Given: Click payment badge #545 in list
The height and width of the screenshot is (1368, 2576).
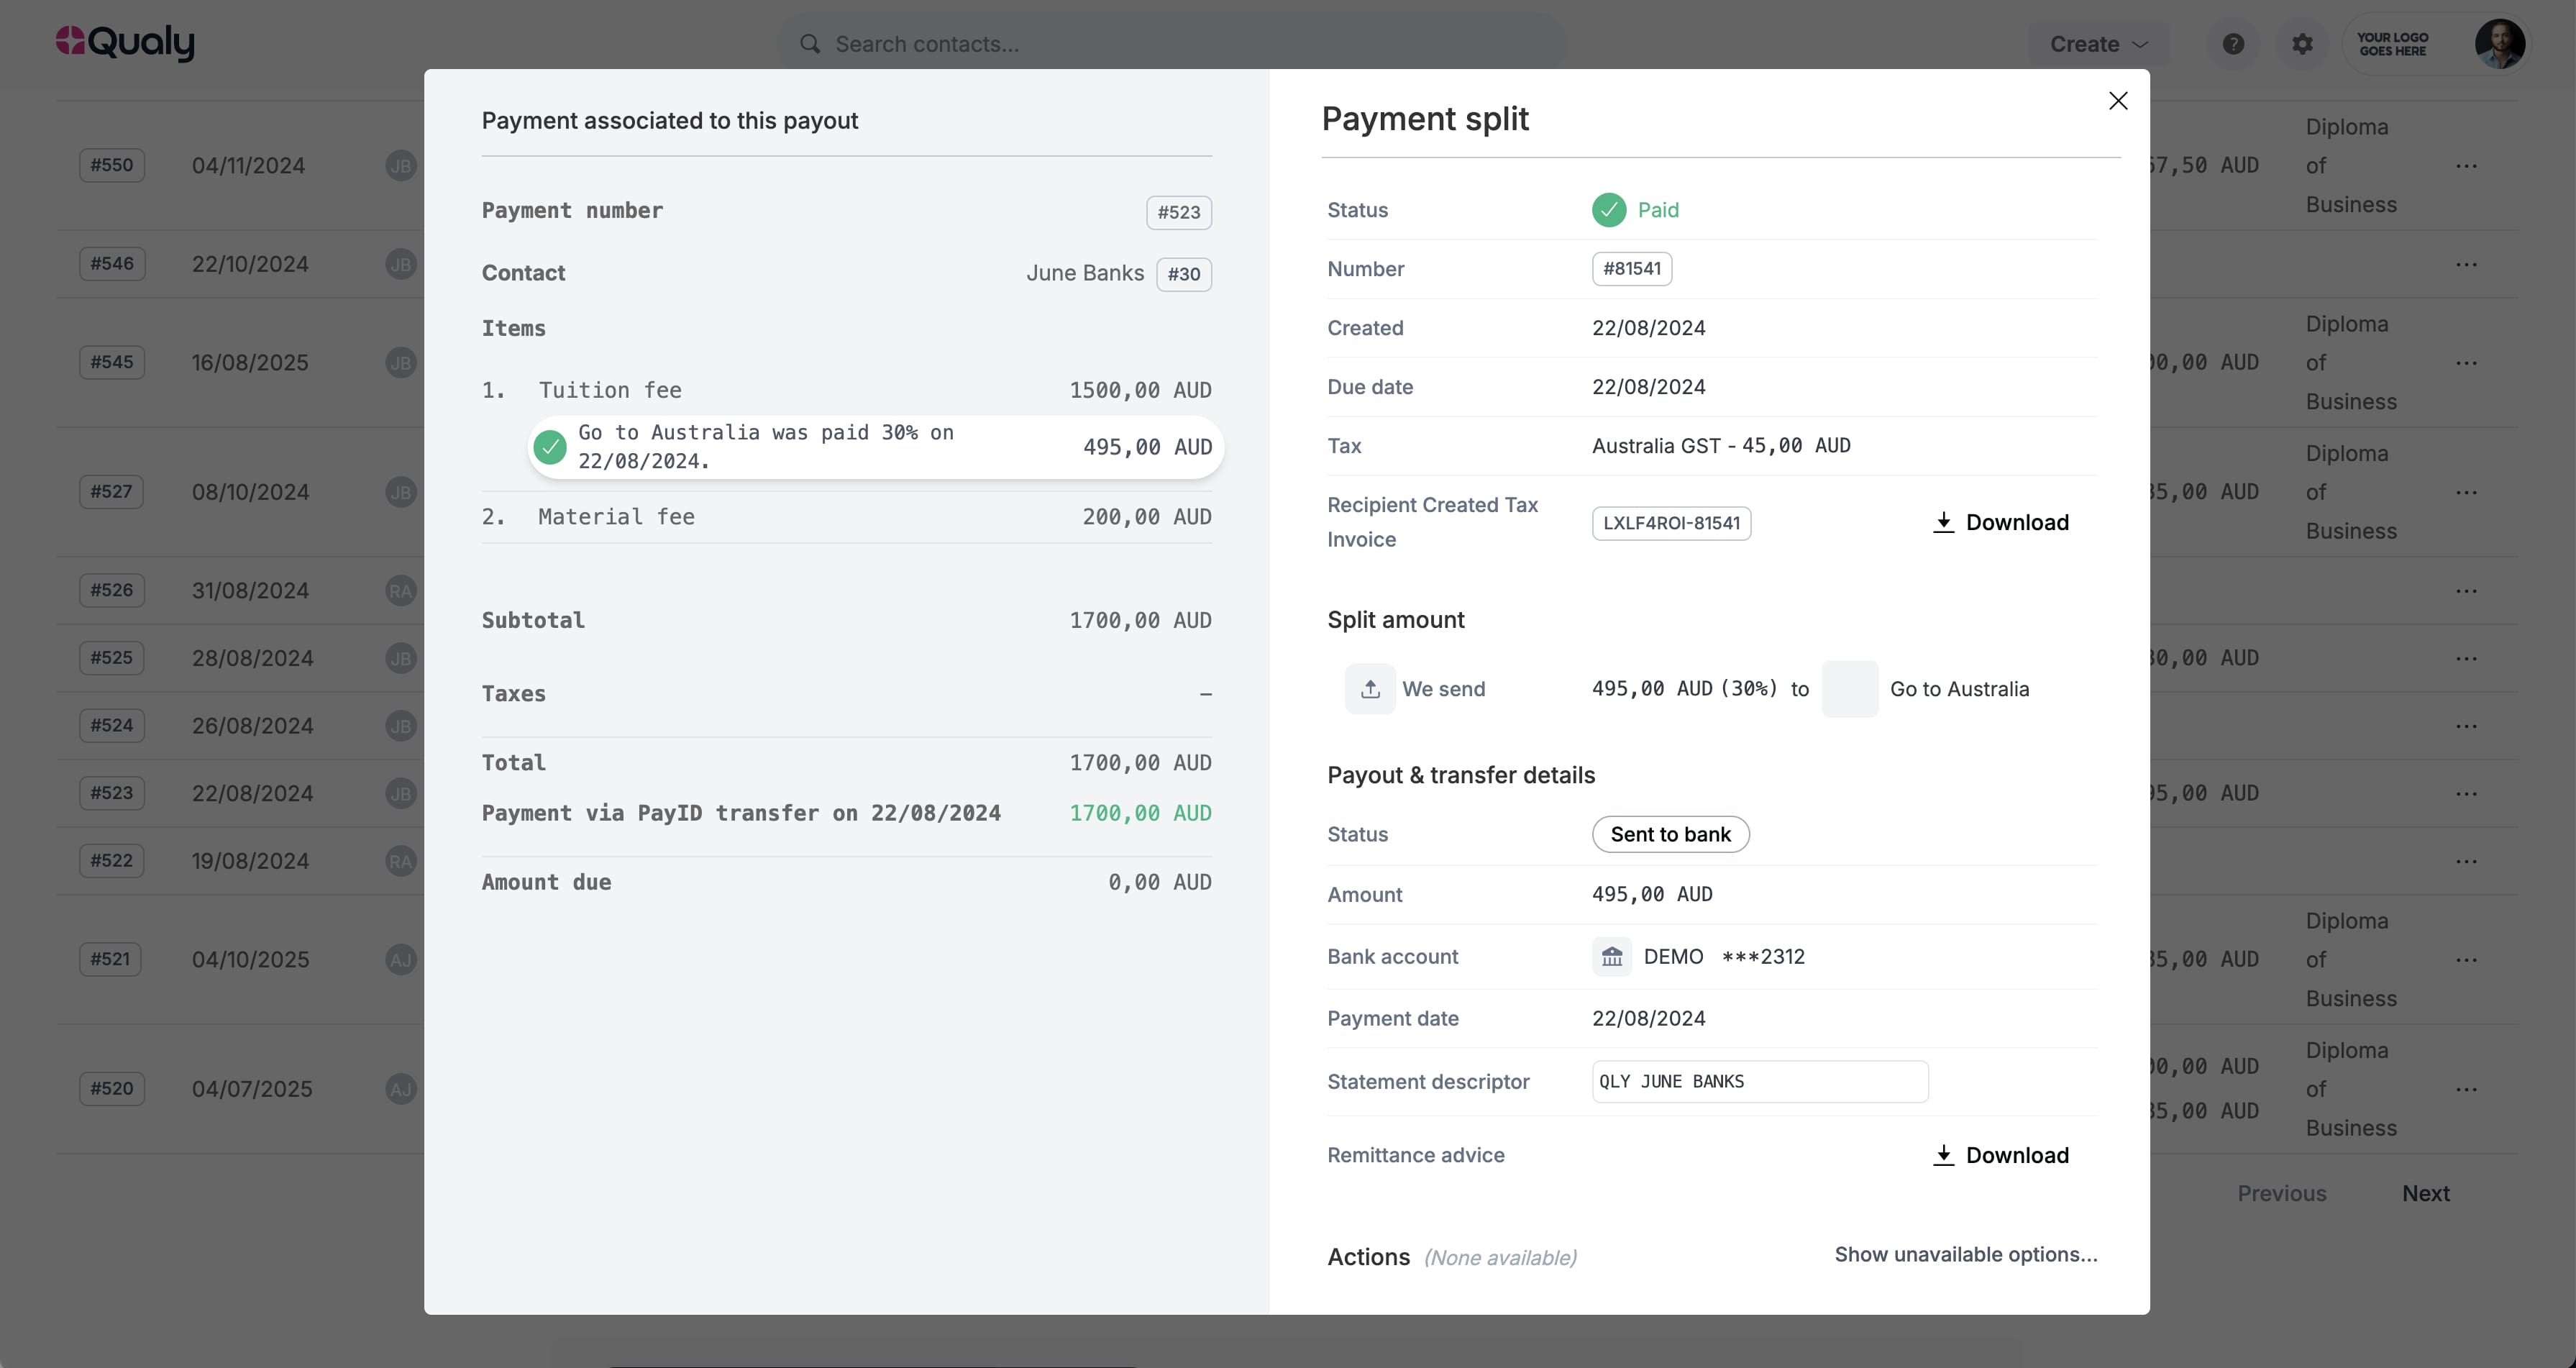Looking at the screenshot, I should 112,362.
